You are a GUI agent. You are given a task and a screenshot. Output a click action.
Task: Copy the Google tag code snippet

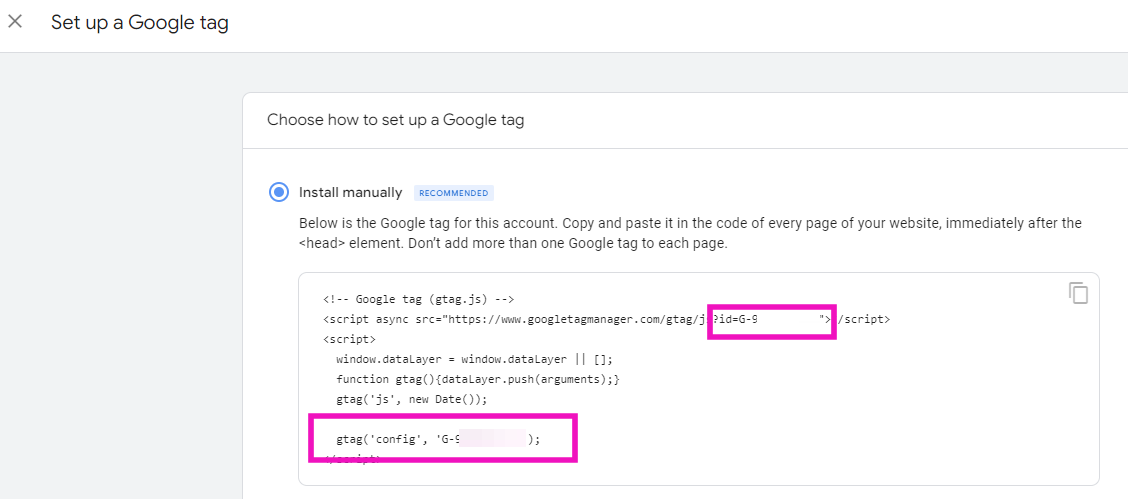(1078, 293)
